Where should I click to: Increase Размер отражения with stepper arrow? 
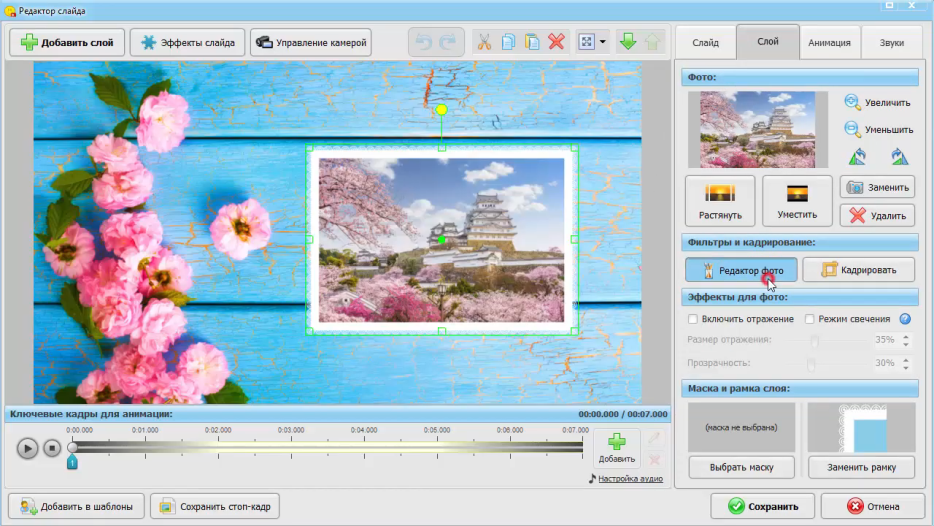click(x=906, y=335)
